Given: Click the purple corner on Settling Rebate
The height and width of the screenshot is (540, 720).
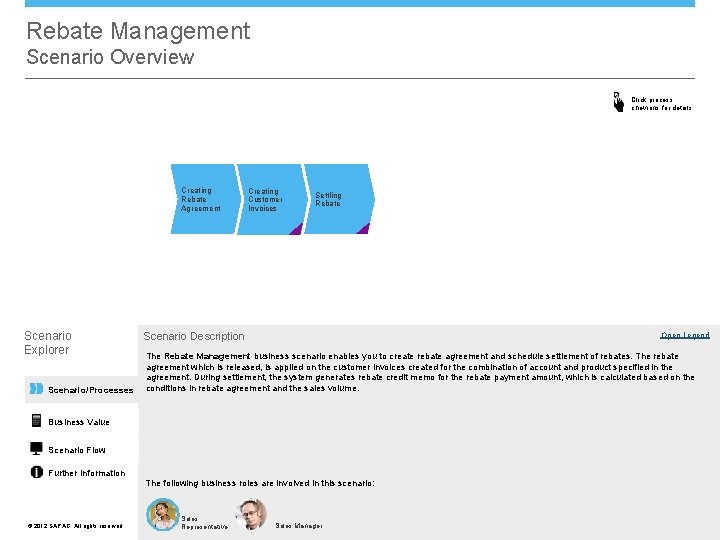Looking at the screenshot, I should coord(363,229).
